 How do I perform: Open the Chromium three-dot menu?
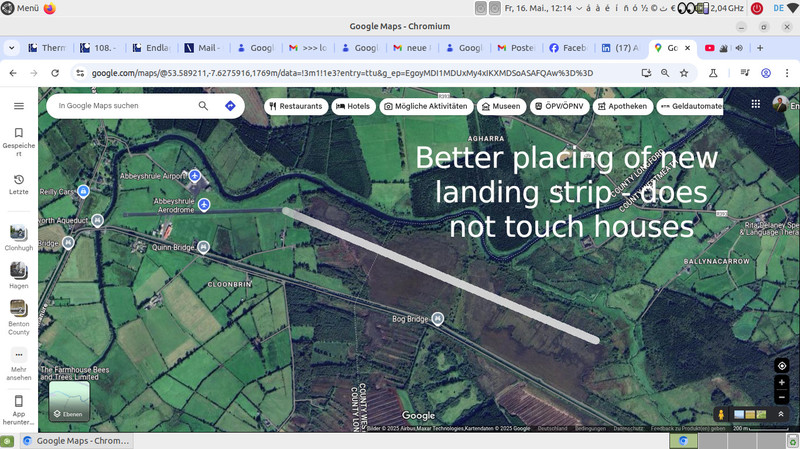click(787, 73)
